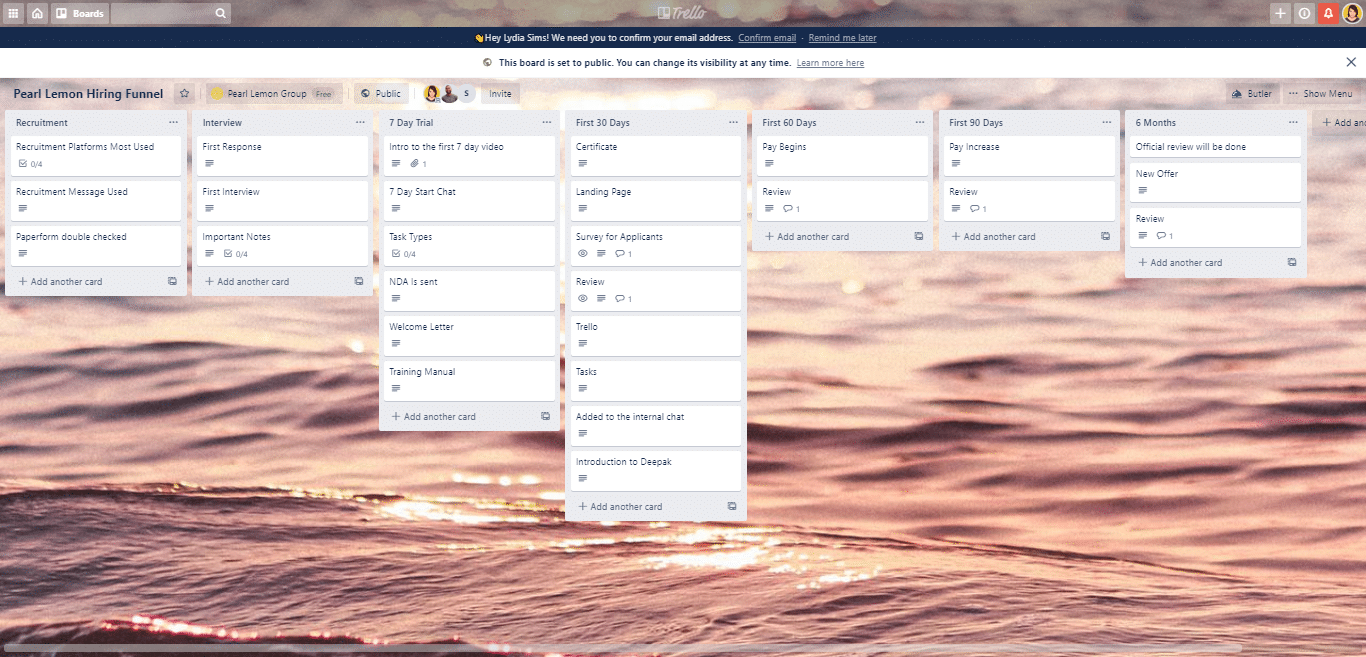
Task: Click the Invite button
Action: pyautogui.click(x=500, y=93)
